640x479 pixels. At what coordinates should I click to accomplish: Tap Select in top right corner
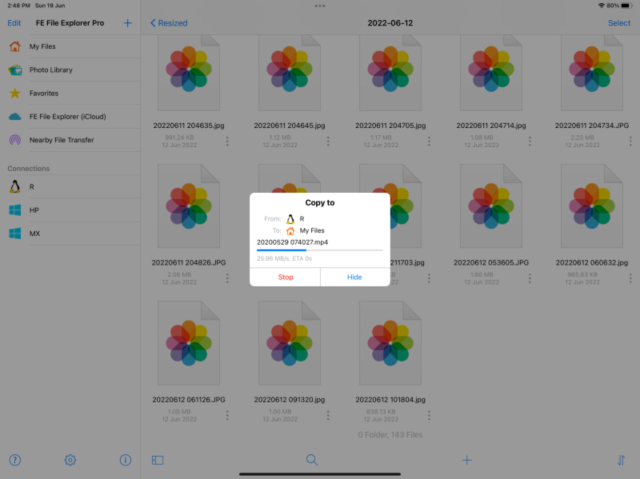[618, 22]
